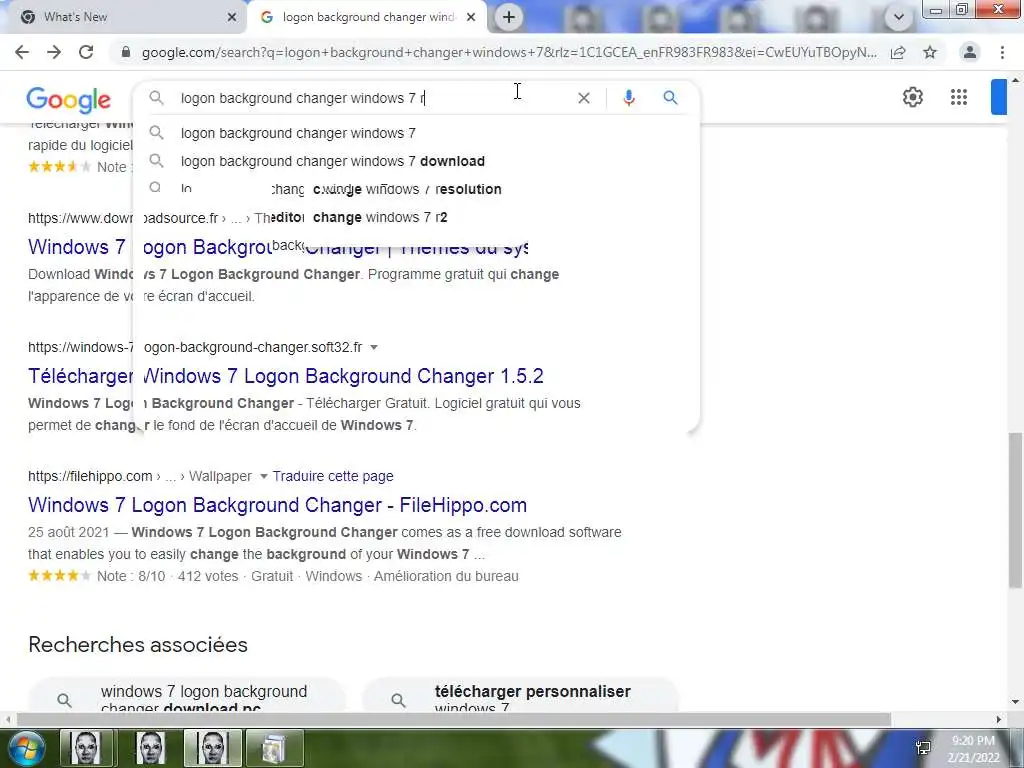Go back to the previous page
Screen dimensions: 1024x768
point(22,52)
